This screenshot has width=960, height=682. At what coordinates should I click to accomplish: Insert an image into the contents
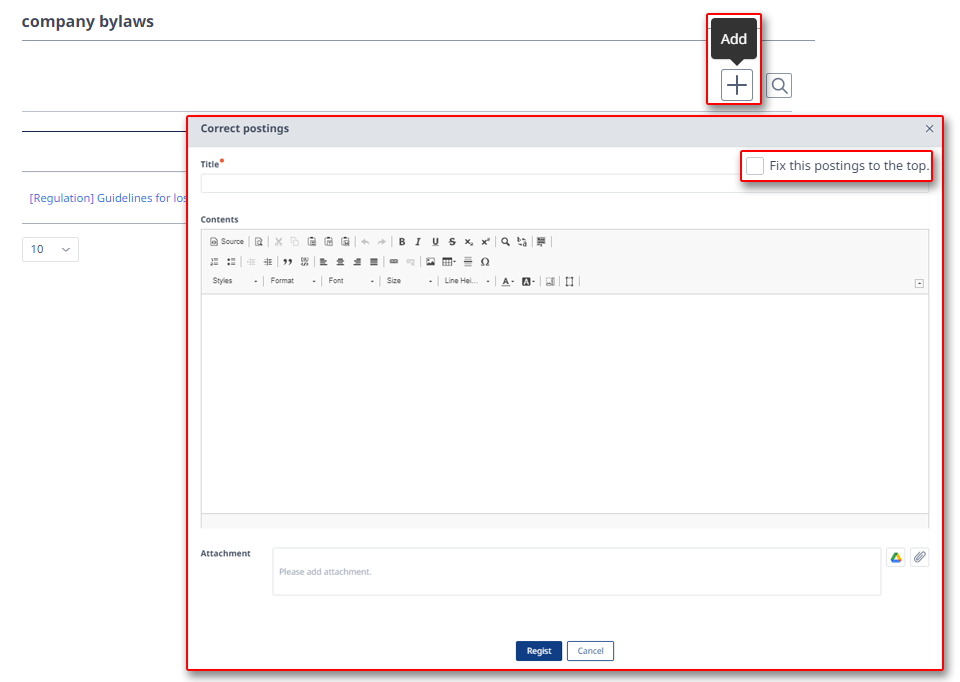(x=430, y=262)
